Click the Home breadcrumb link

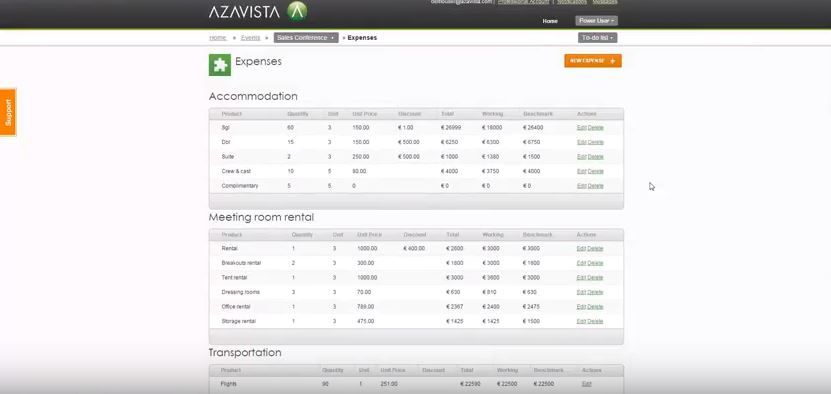pyautogui.click(x=218, y=38)
